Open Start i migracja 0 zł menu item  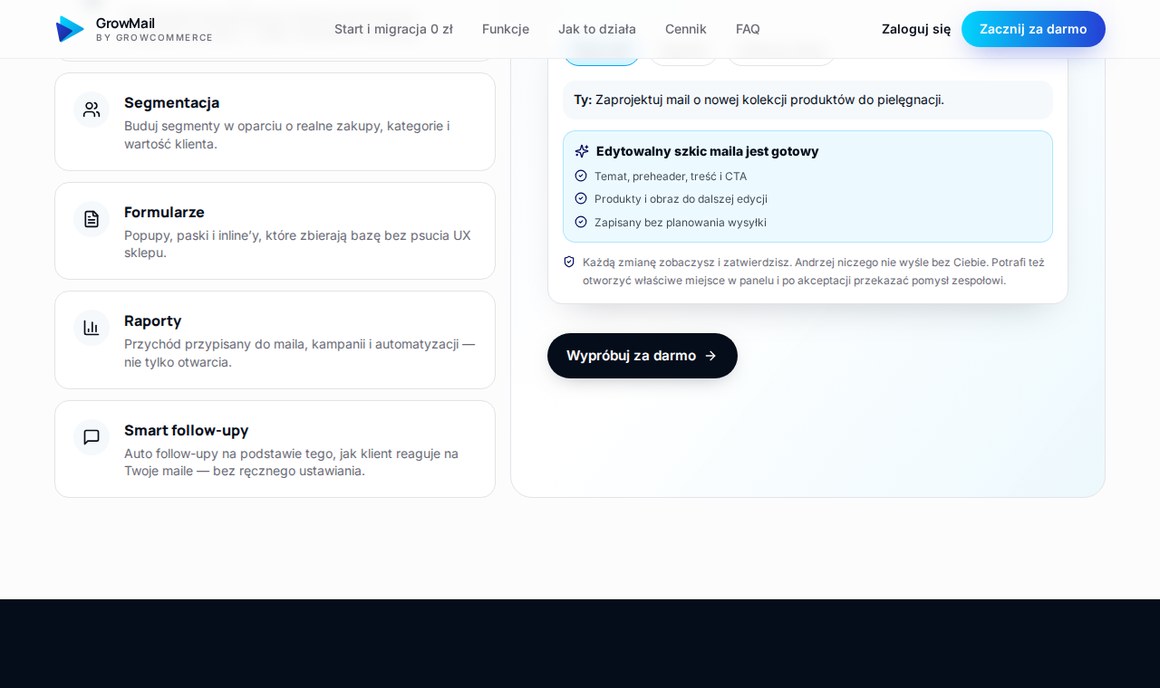tap(394, 29)
